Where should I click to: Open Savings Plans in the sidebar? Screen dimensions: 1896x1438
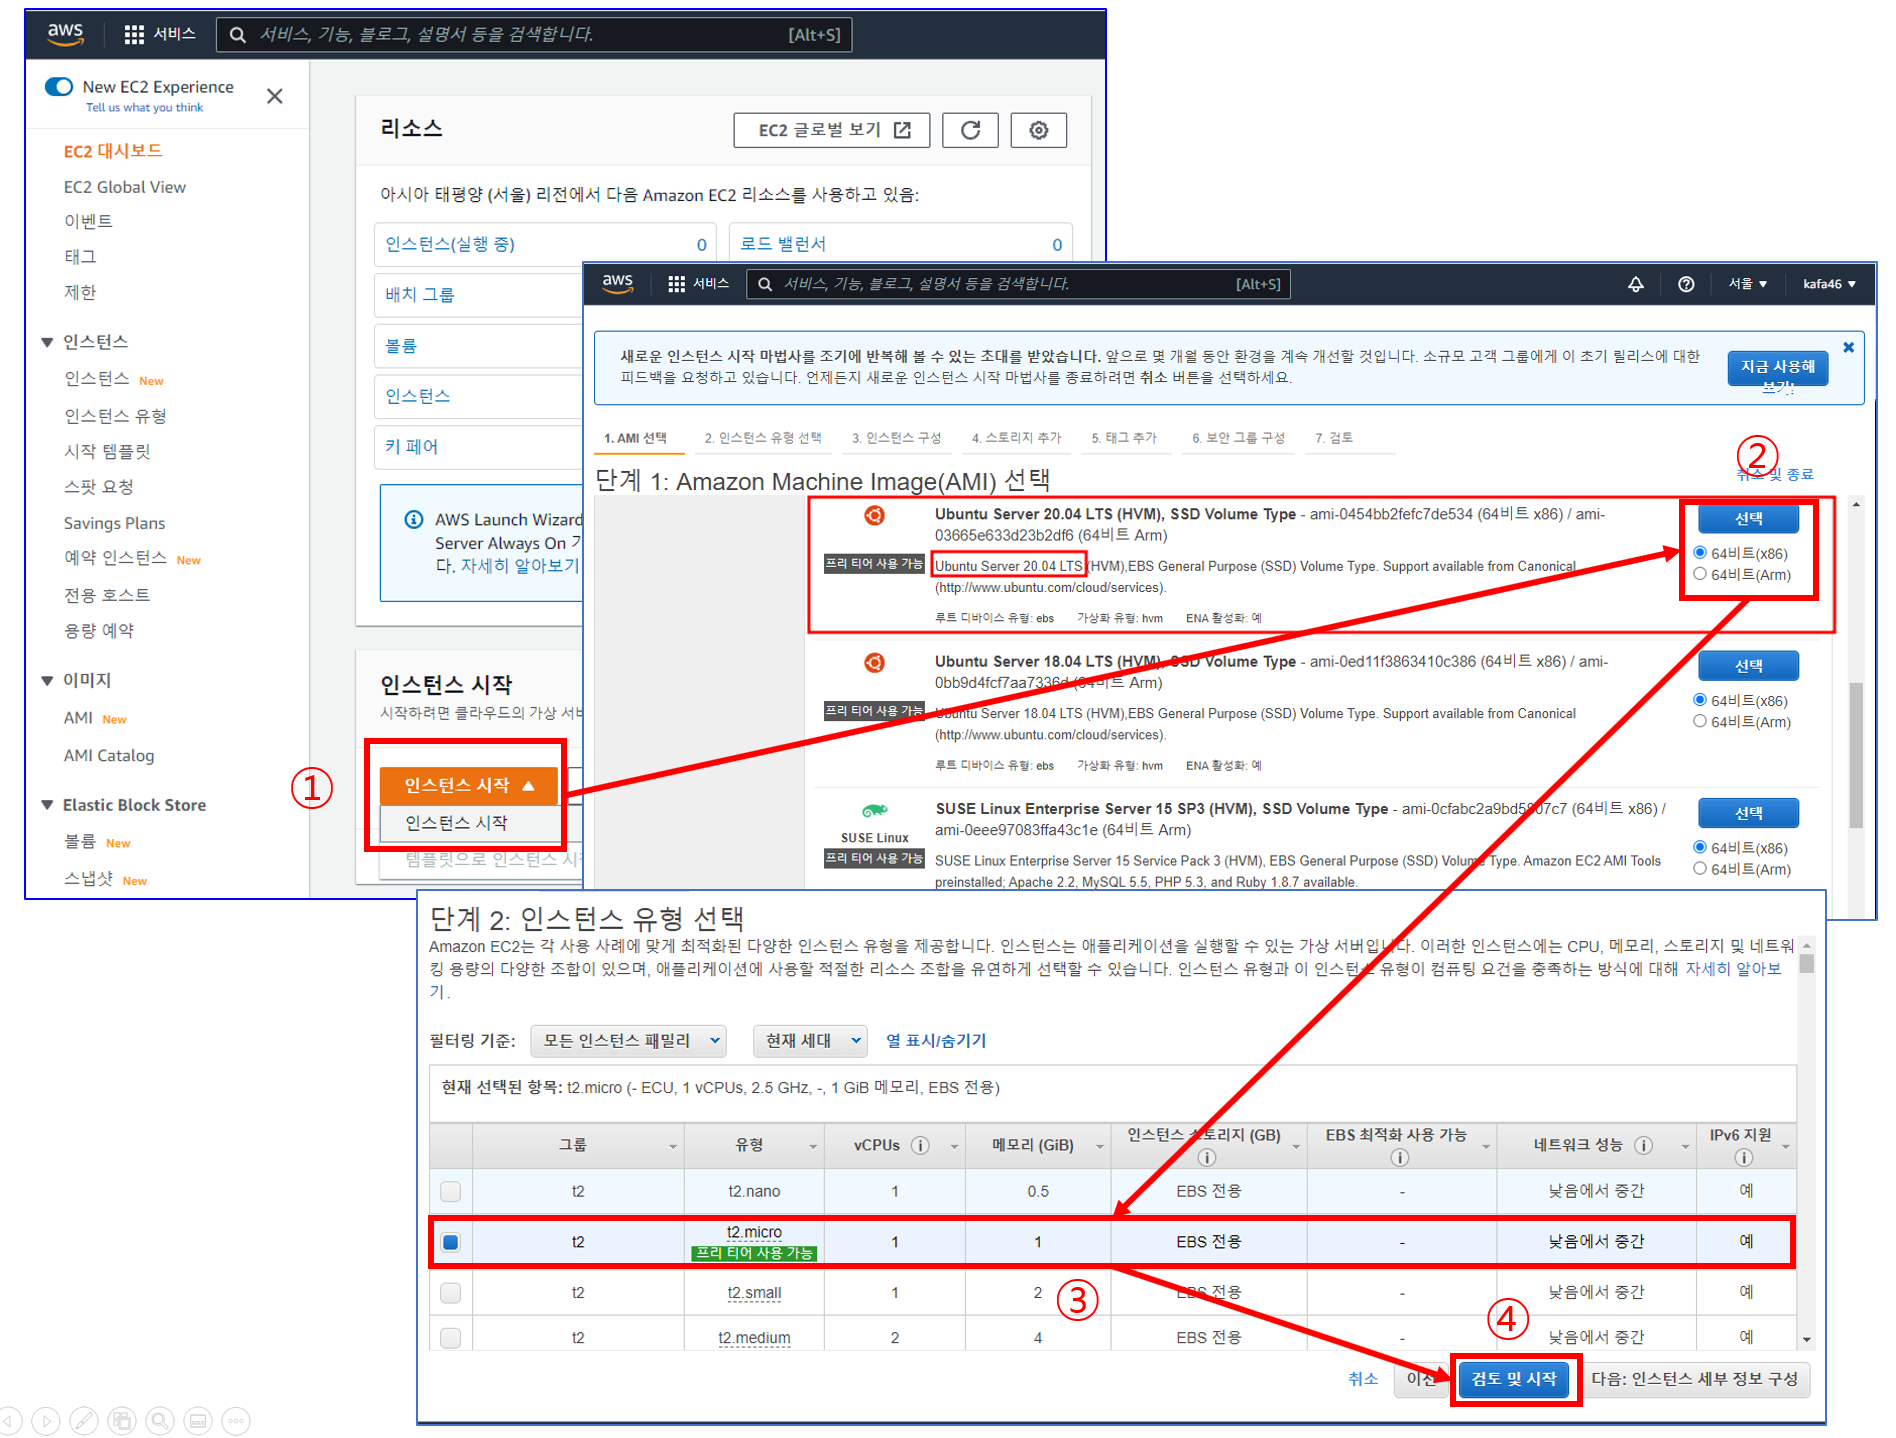coord(114,523)
